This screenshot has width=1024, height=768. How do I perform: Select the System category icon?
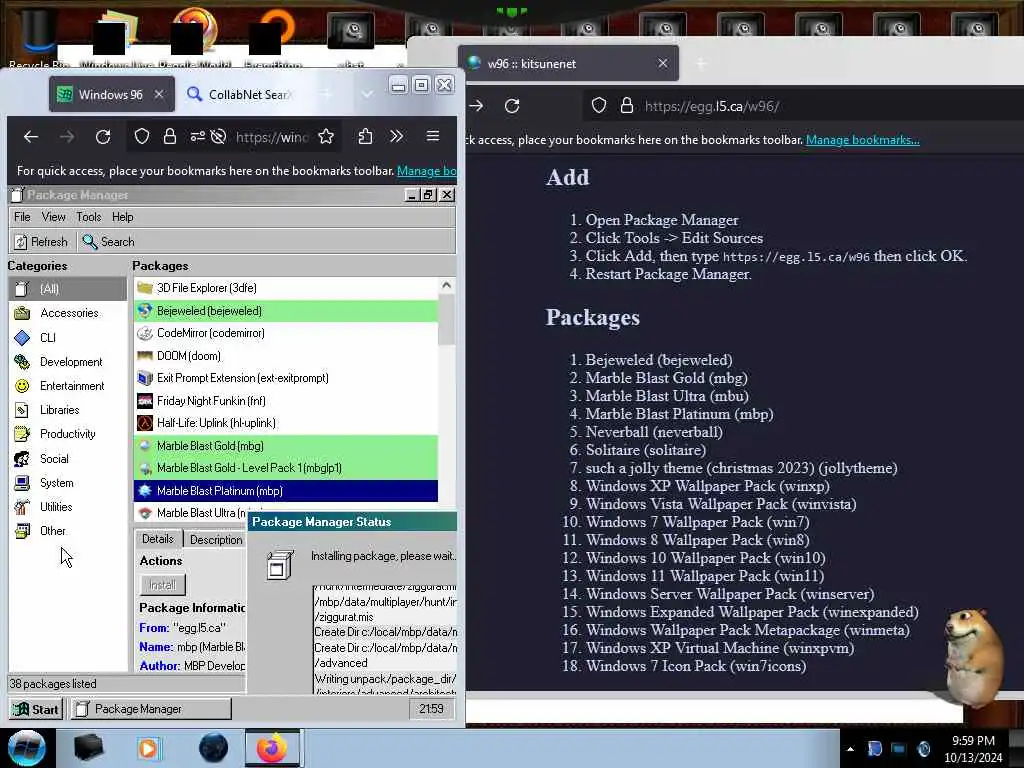(22, 483)
